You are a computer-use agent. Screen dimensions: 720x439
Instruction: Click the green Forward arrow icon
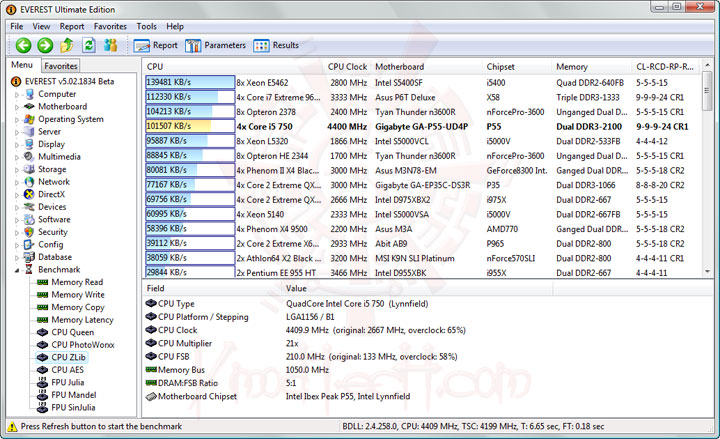[x=45, y=45]
